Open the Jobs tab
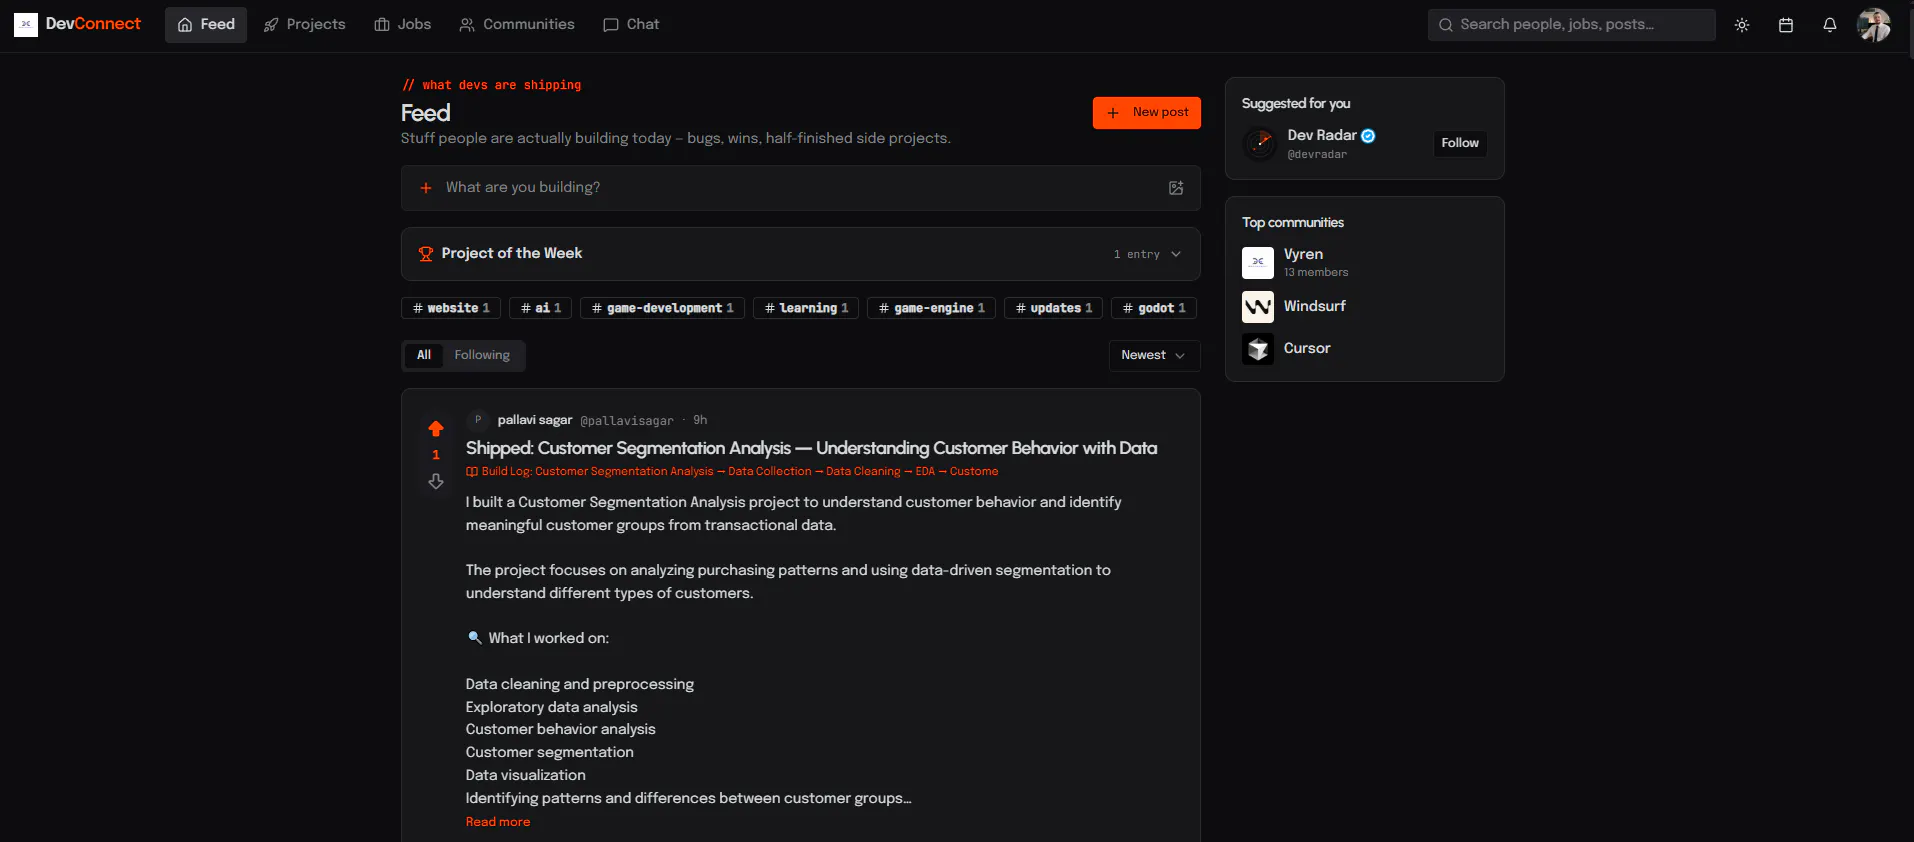The width and height of the screenshot is (1914, 842). tap(403, 25)
